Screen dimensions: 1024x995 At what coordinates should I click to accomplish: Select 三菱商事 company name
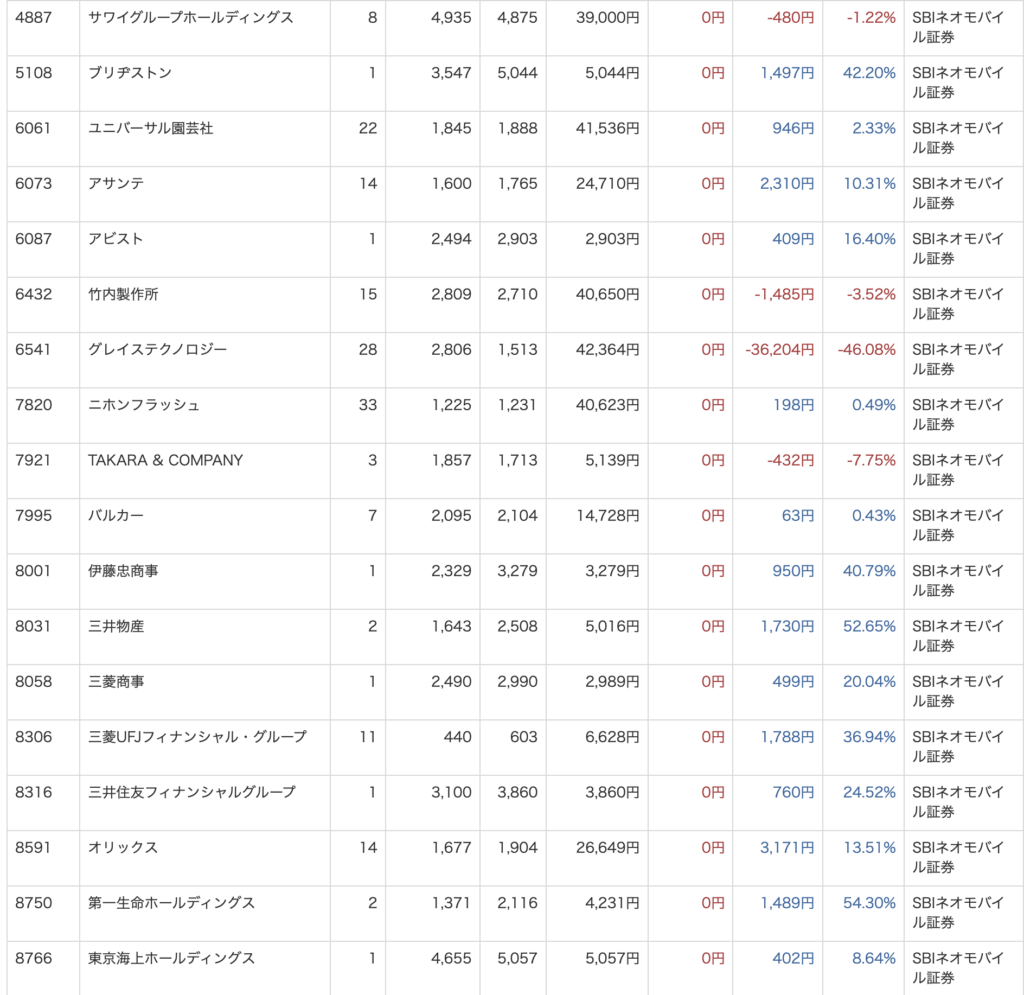[116, 682]
